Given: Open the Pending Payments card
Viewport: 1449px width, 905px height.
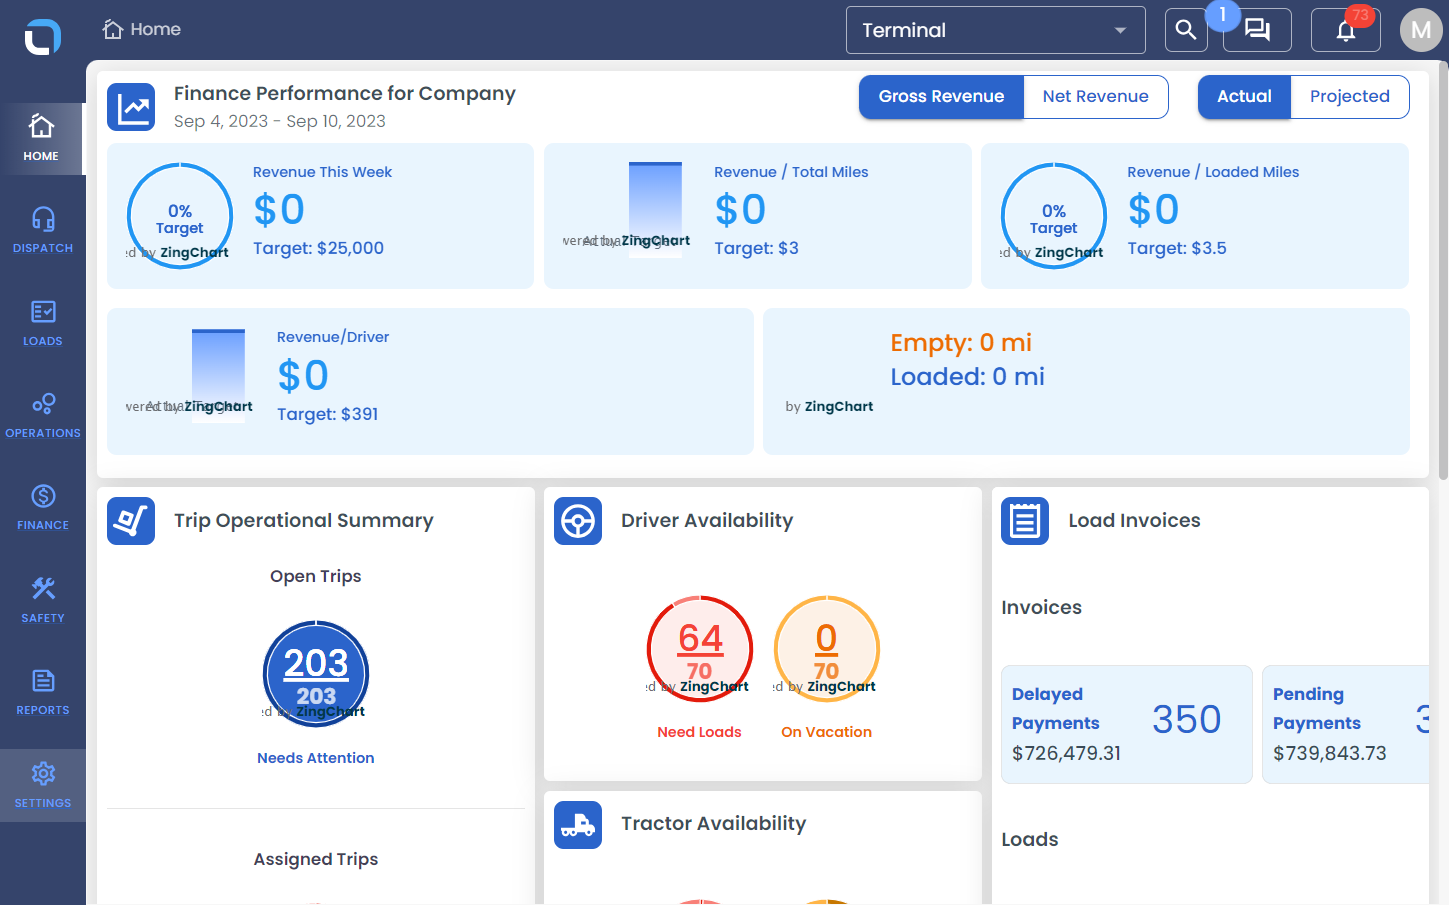Looking at the screenshot, I should pyautogui.click(x=1346, y=724).
